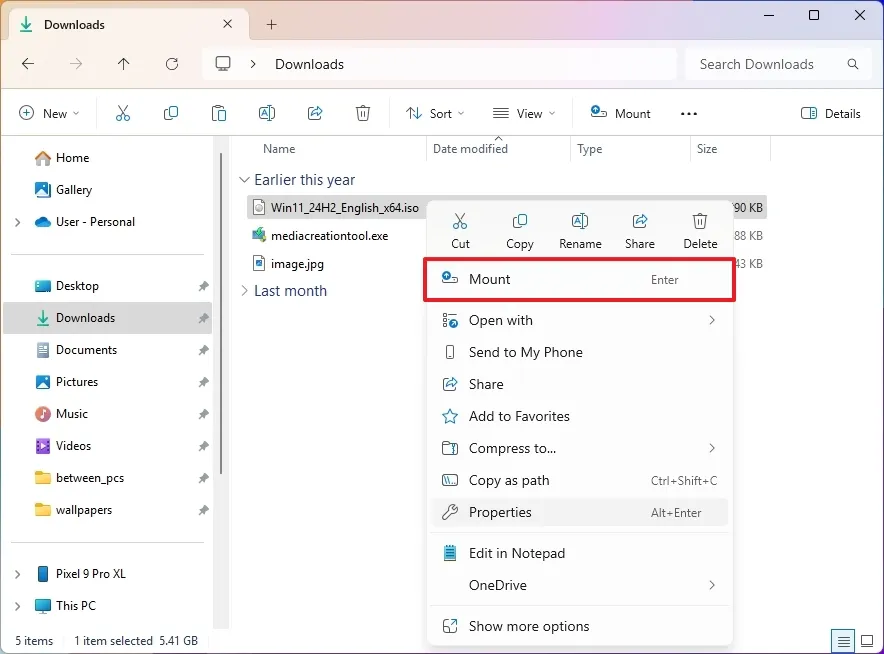Click the Delete icon in the toolbar
Viewport: 884px width, 654px height.
click(x=363, y=113)
